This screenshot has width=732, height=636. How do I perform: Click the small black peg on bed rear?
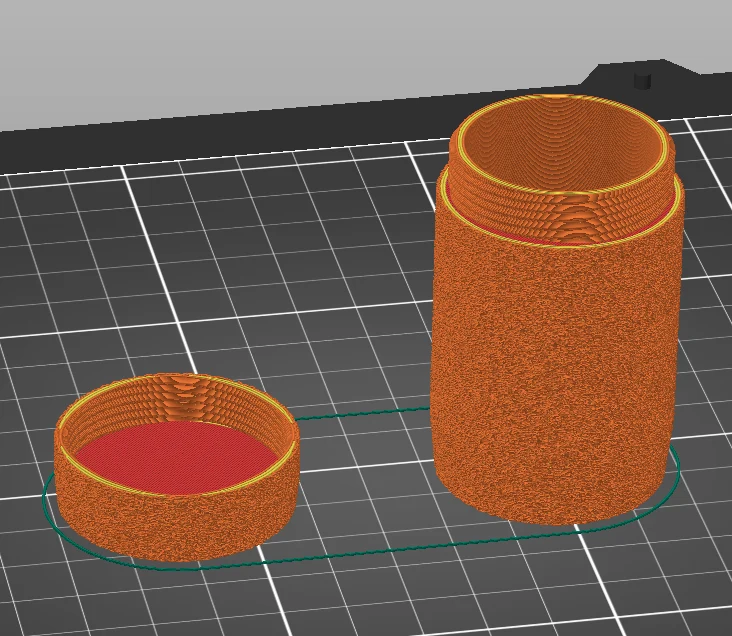pos(643,80)
